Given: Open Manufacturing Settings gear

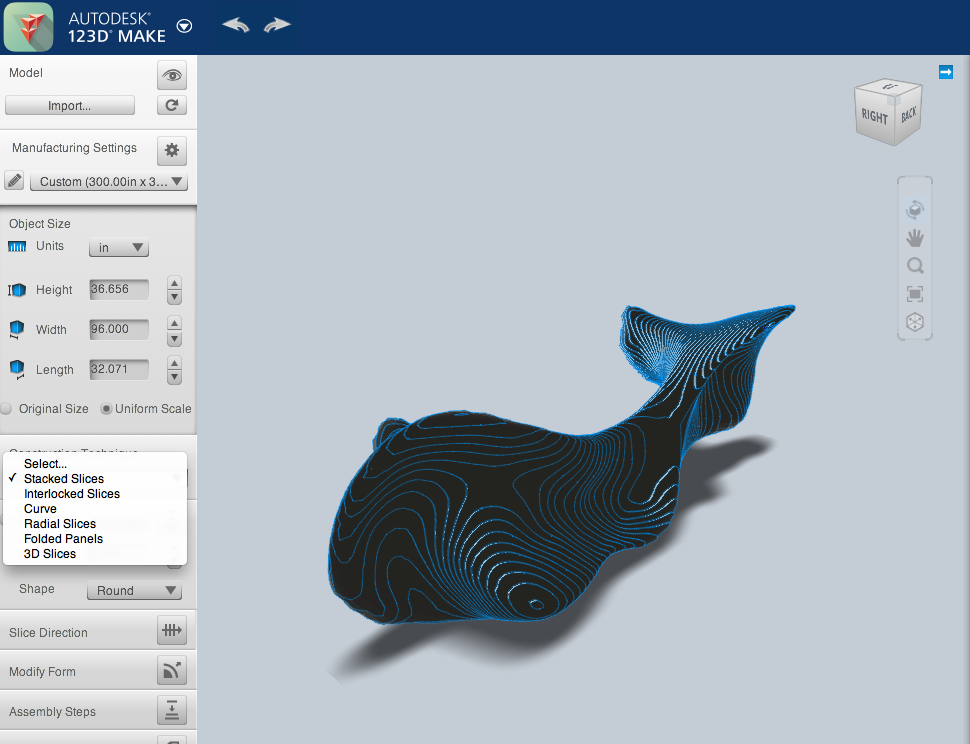Looking at the screenshot, I should [172, 150].
